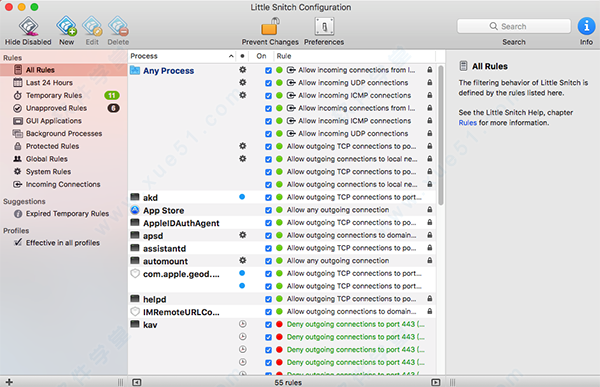This screenshot has width=600, height=387.
Task: Click the green allow dot on the akd rule
Action: coord(279,198)
